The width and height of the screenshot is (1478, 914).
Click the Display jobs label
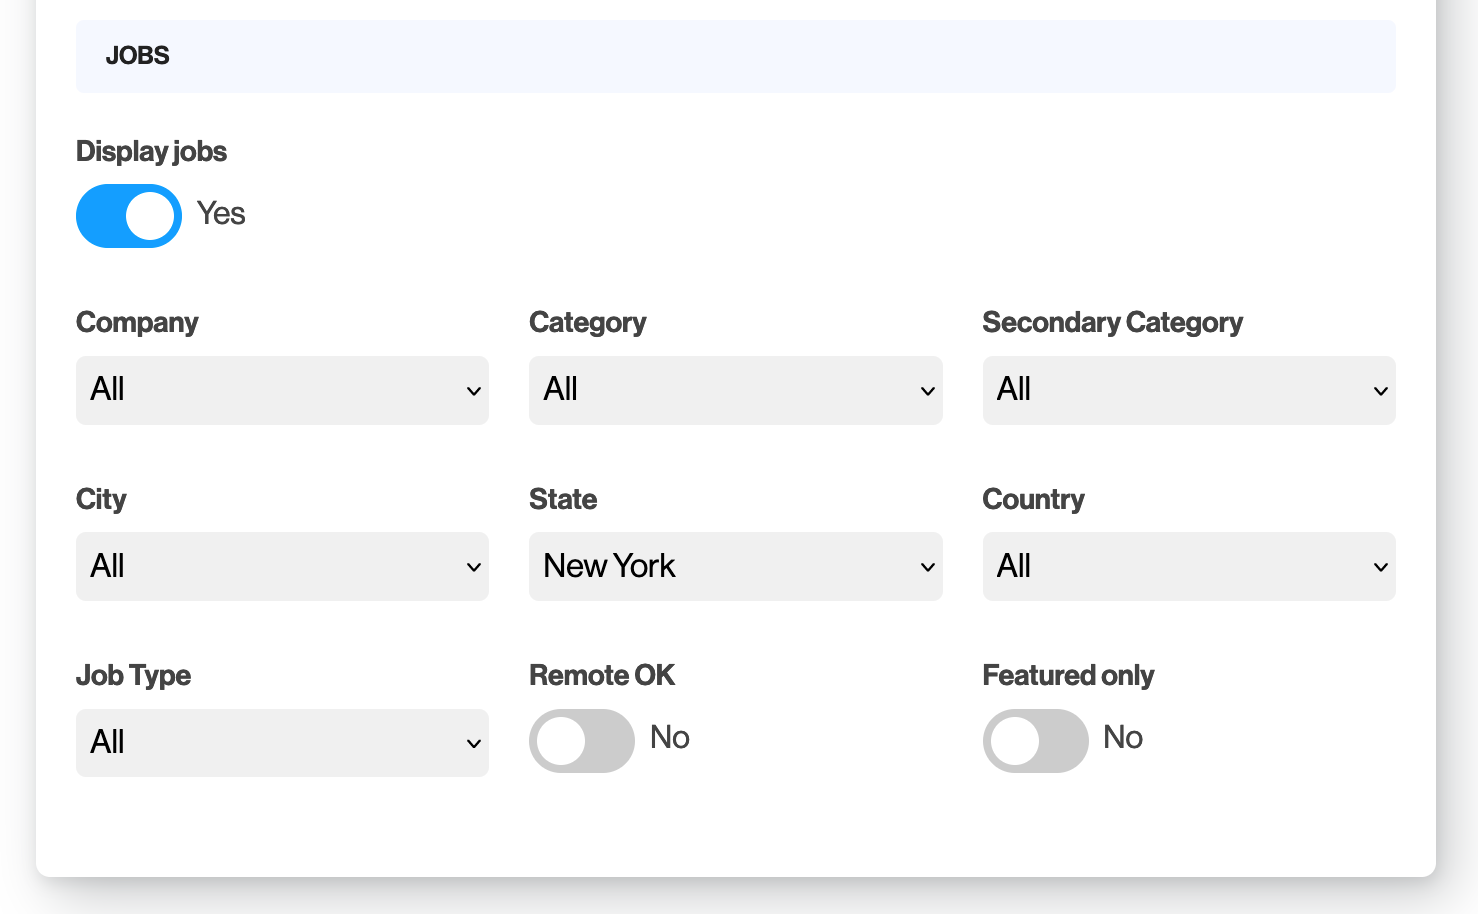pyautogui.click(x=151, y=151)
